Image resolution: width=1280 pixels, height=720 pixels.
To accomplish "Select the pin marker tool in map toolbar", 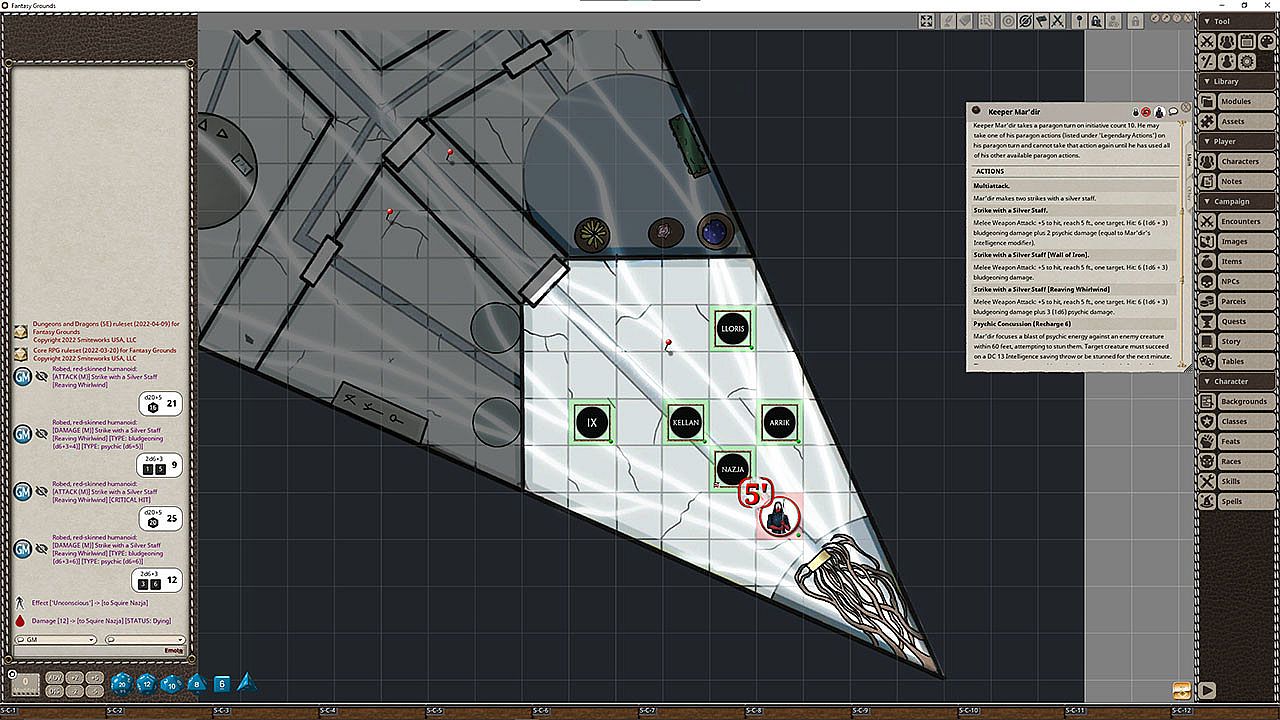I will click(x=1079, y=20).
